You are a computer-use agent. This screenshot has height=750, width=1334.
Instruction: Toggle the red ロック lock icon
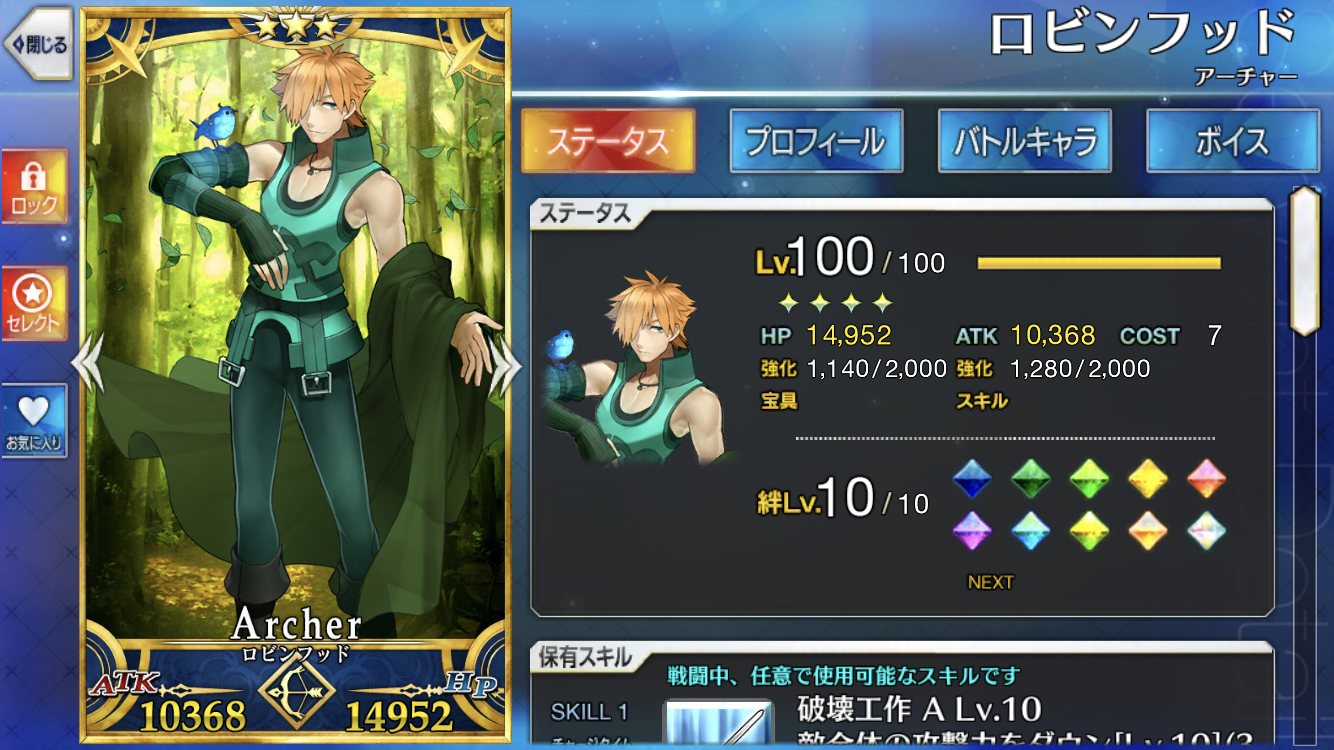[34, 187]
